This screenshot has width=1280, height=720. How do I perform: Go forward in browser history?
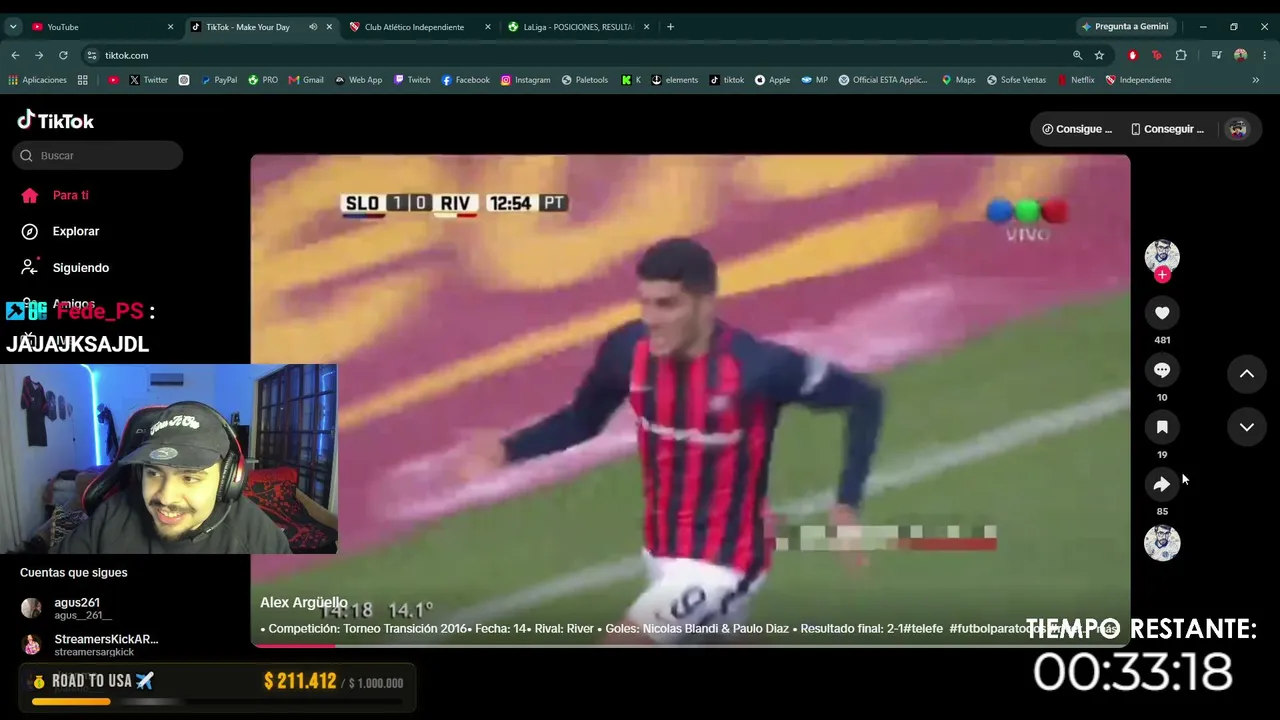(x=39, y=55)
